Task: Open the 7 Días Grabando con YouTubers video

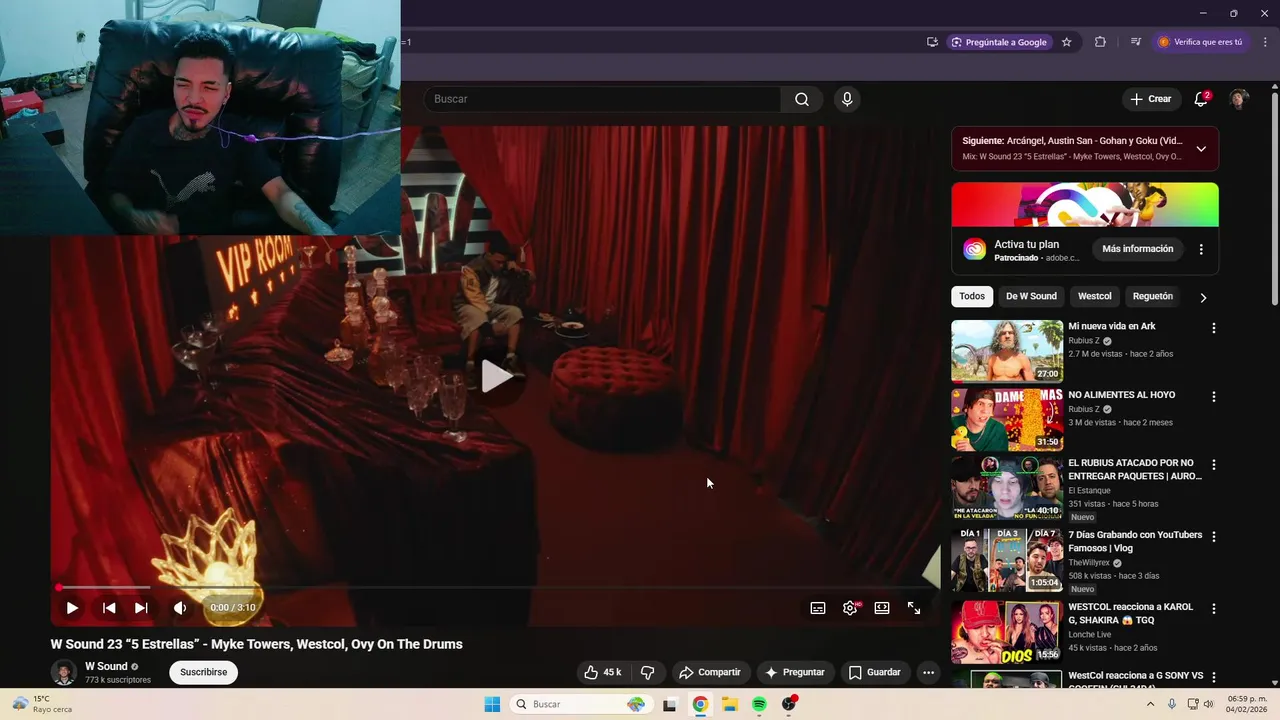Action: [x=1135, y=541]
